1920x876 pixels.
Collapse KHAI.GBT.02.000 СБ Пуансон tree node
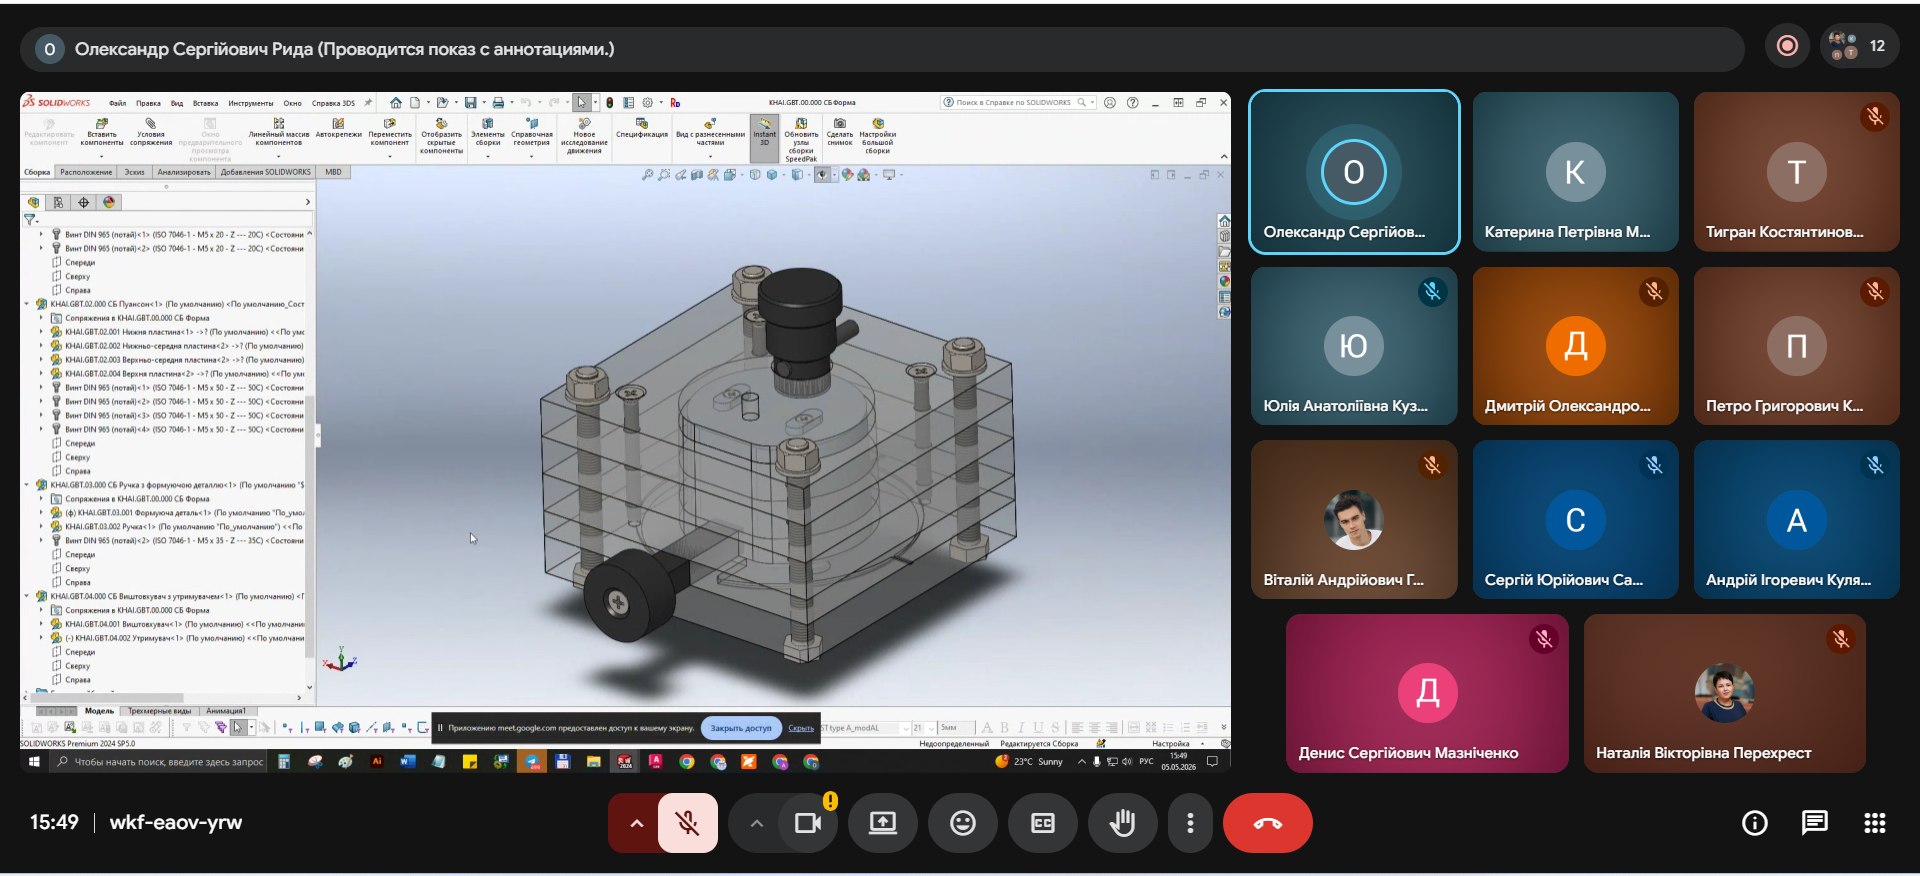click(27, 304)
